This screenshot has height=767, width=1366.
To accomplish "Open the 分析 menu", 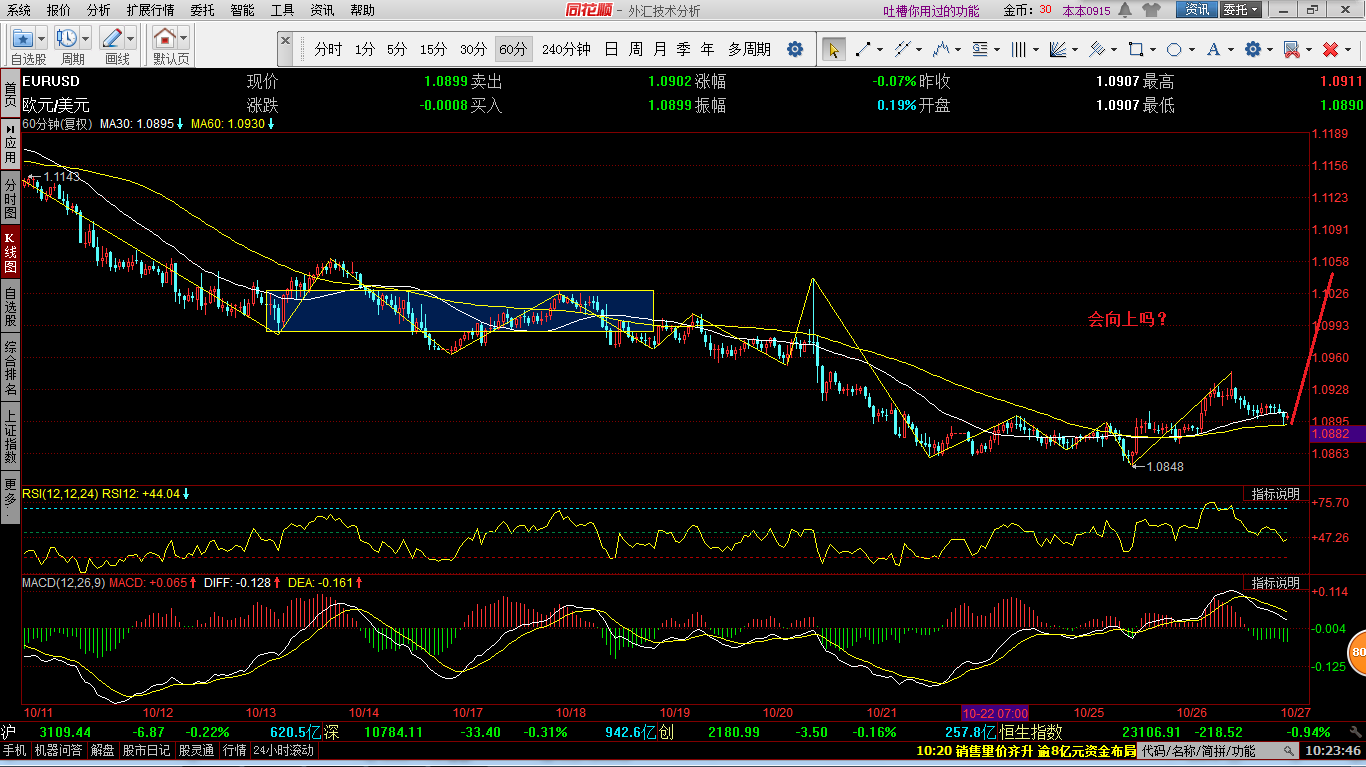I will pos(99,10).
